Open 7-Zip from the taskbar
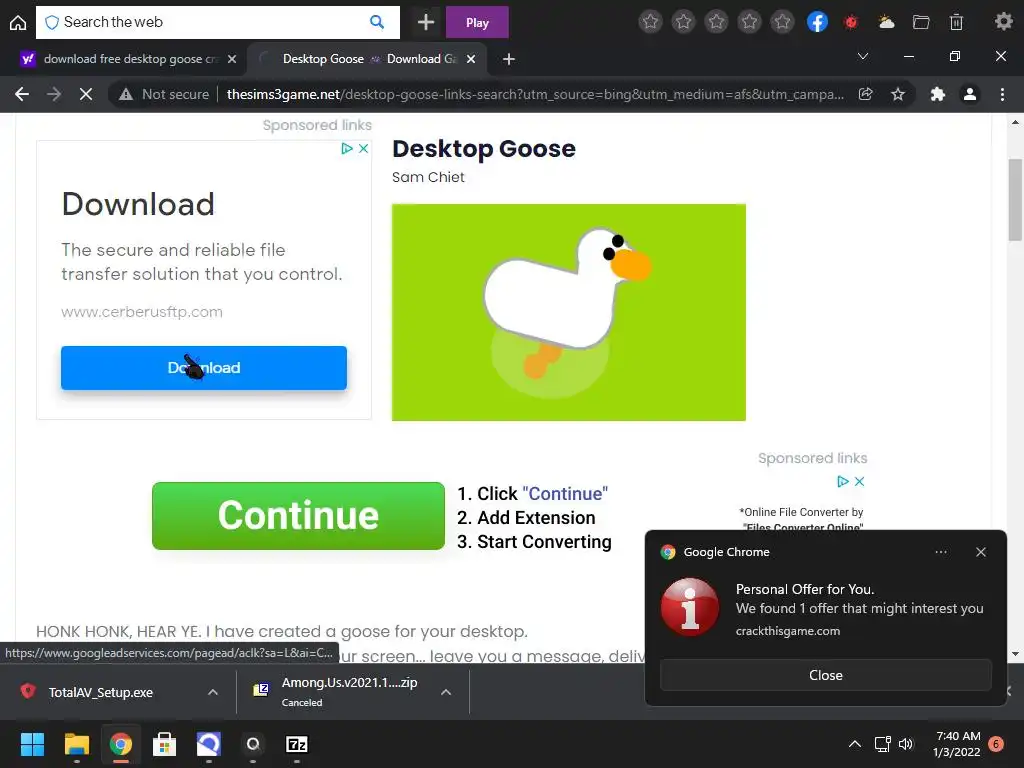1024x768 pixels. [x=296, y=744]
